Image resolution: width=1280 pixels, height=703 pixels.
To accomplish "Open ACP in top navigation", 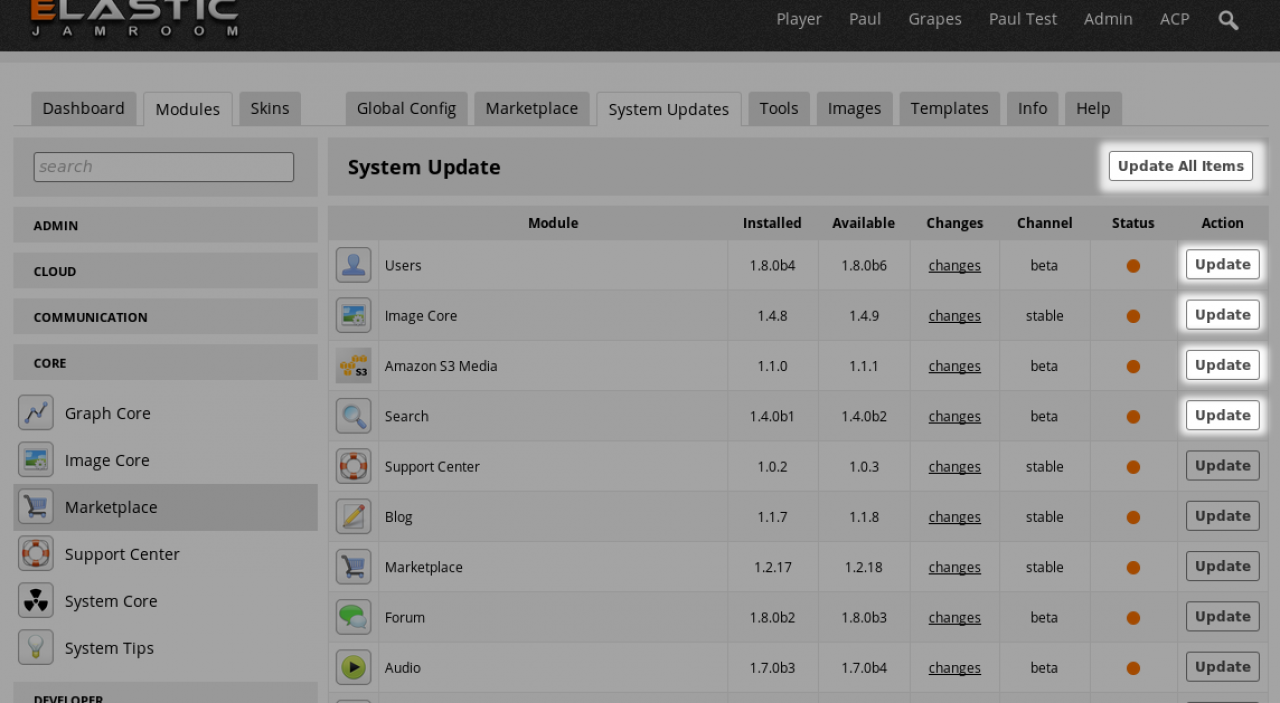I will tap(1174, 19).
